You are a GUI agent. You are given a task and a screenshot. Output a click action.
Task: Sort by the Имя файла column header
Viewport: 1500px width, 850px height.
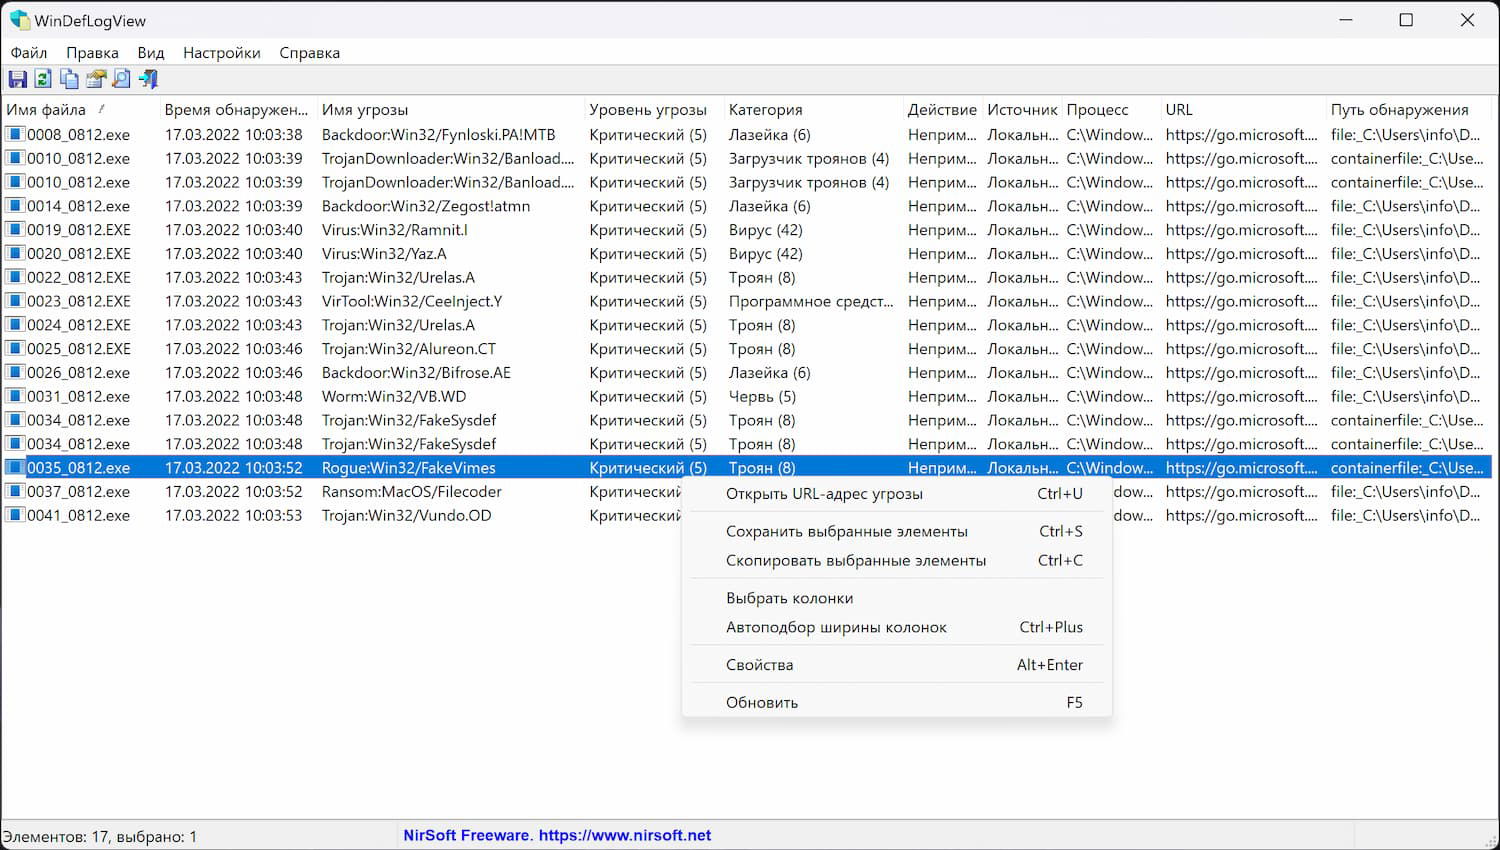(80, 110)
